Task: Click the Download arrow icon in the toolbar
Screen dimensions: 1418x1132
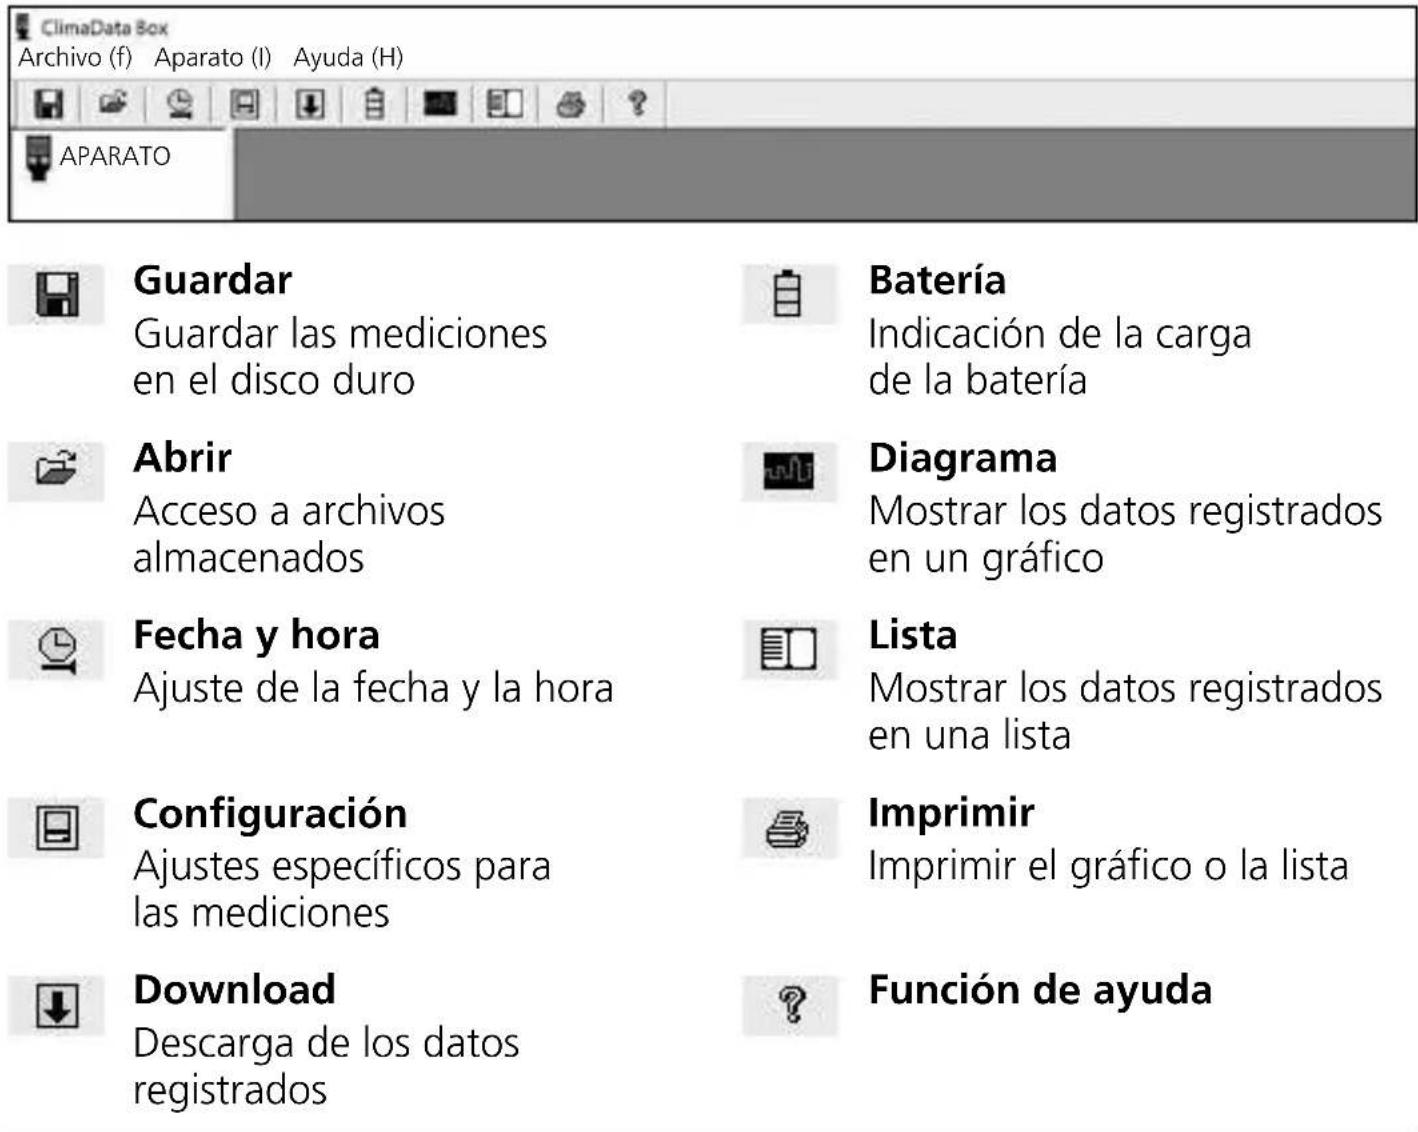Action: tap(309, 104)
